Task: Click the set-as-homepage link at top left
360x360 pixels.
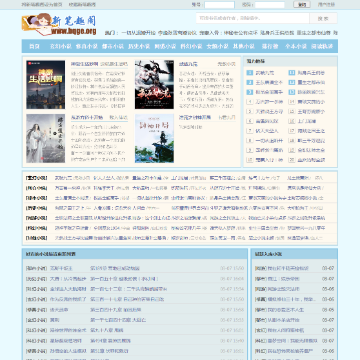Action: (41, 5)
